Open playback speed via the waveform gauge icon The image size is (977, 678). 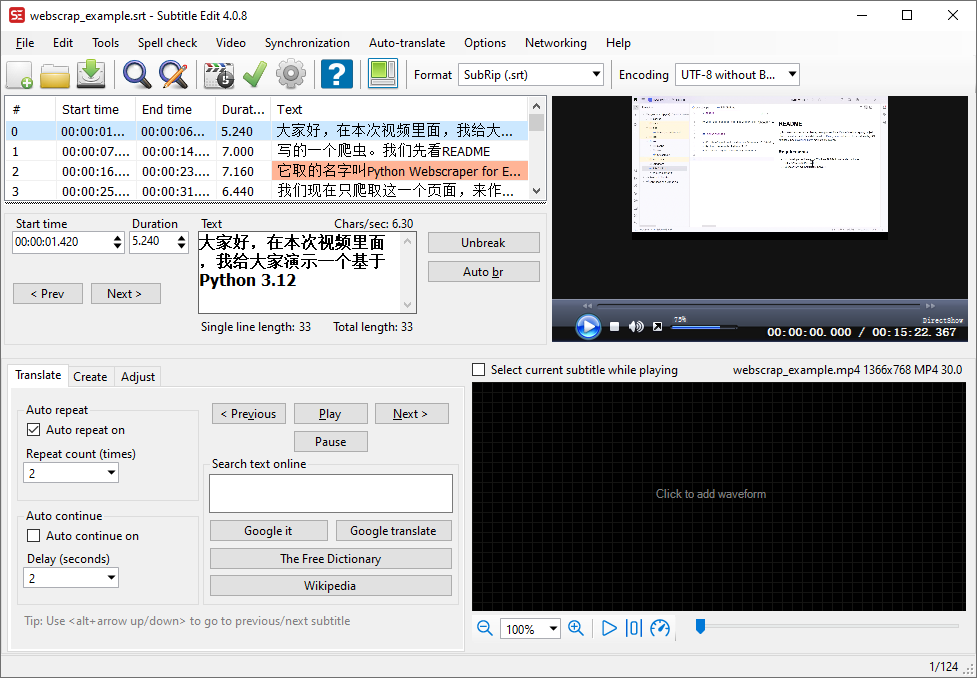[x=659, y=628]
